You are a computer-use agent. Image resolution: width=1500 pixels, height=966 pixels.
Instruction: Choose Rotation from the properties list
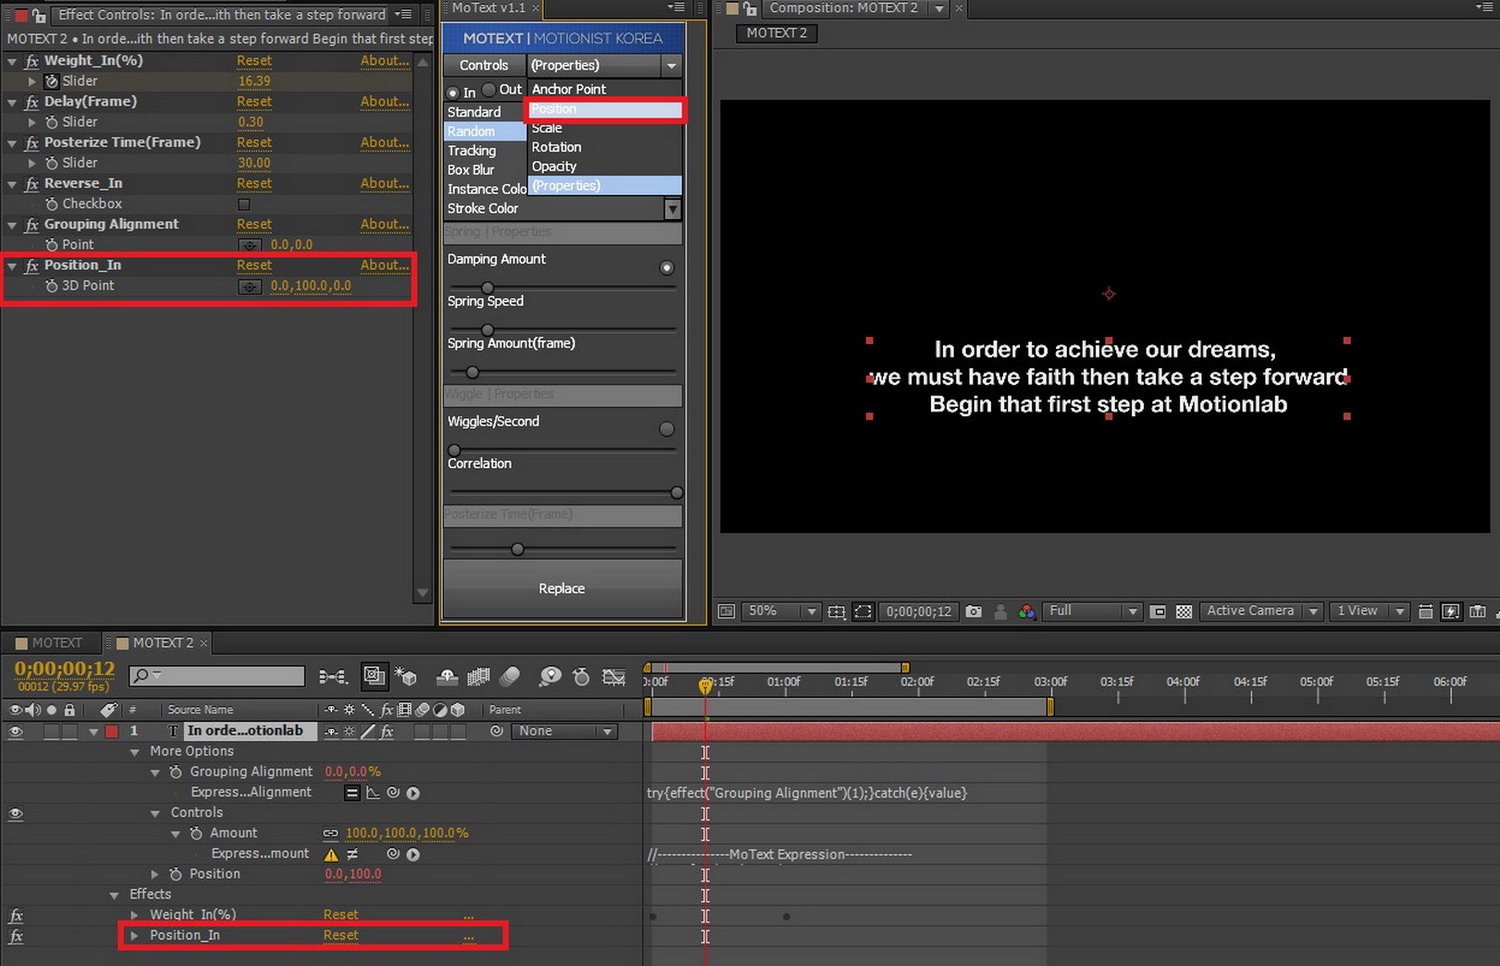click(x=557, y=147)
